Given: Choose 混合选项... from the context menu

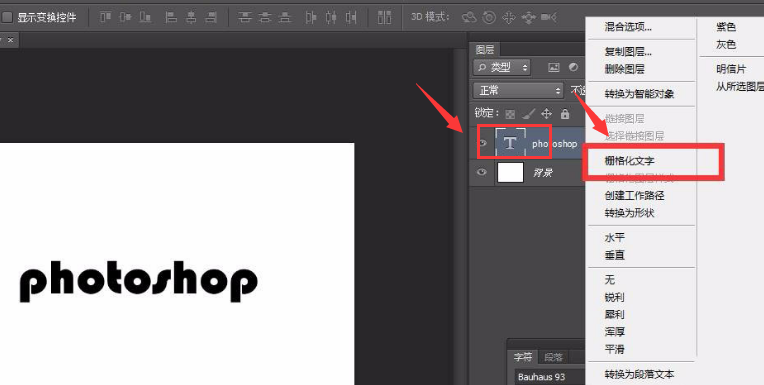Looking at the screenshot, I should coord(628,27).
